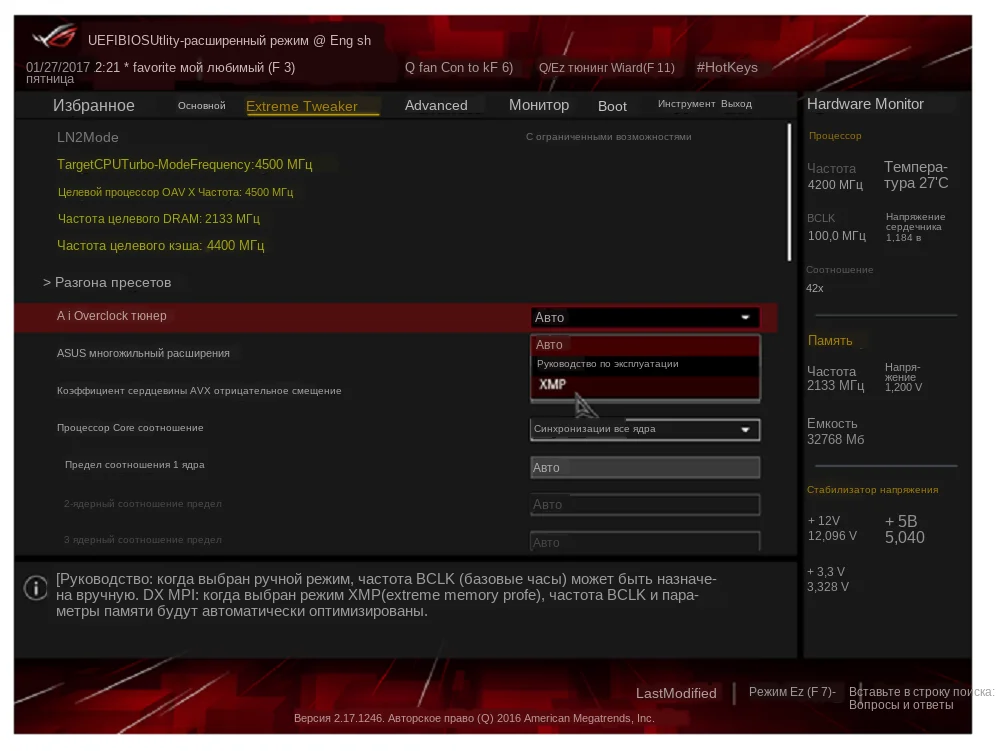Click Ai Overclock тюнер label
Screen dimensions: 1000x751
112,316
